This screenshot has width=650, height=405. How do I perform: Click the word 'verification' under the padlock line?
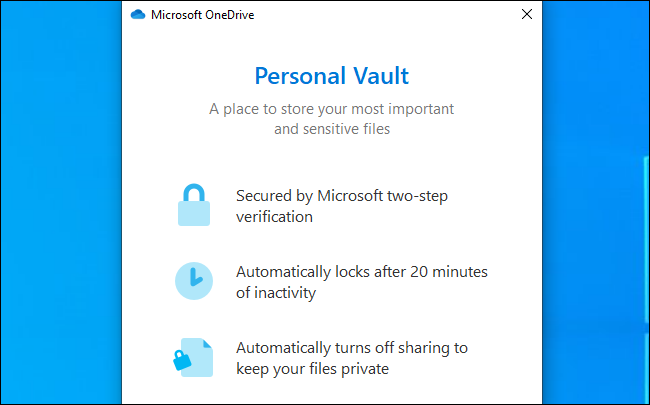click(275, 216)
